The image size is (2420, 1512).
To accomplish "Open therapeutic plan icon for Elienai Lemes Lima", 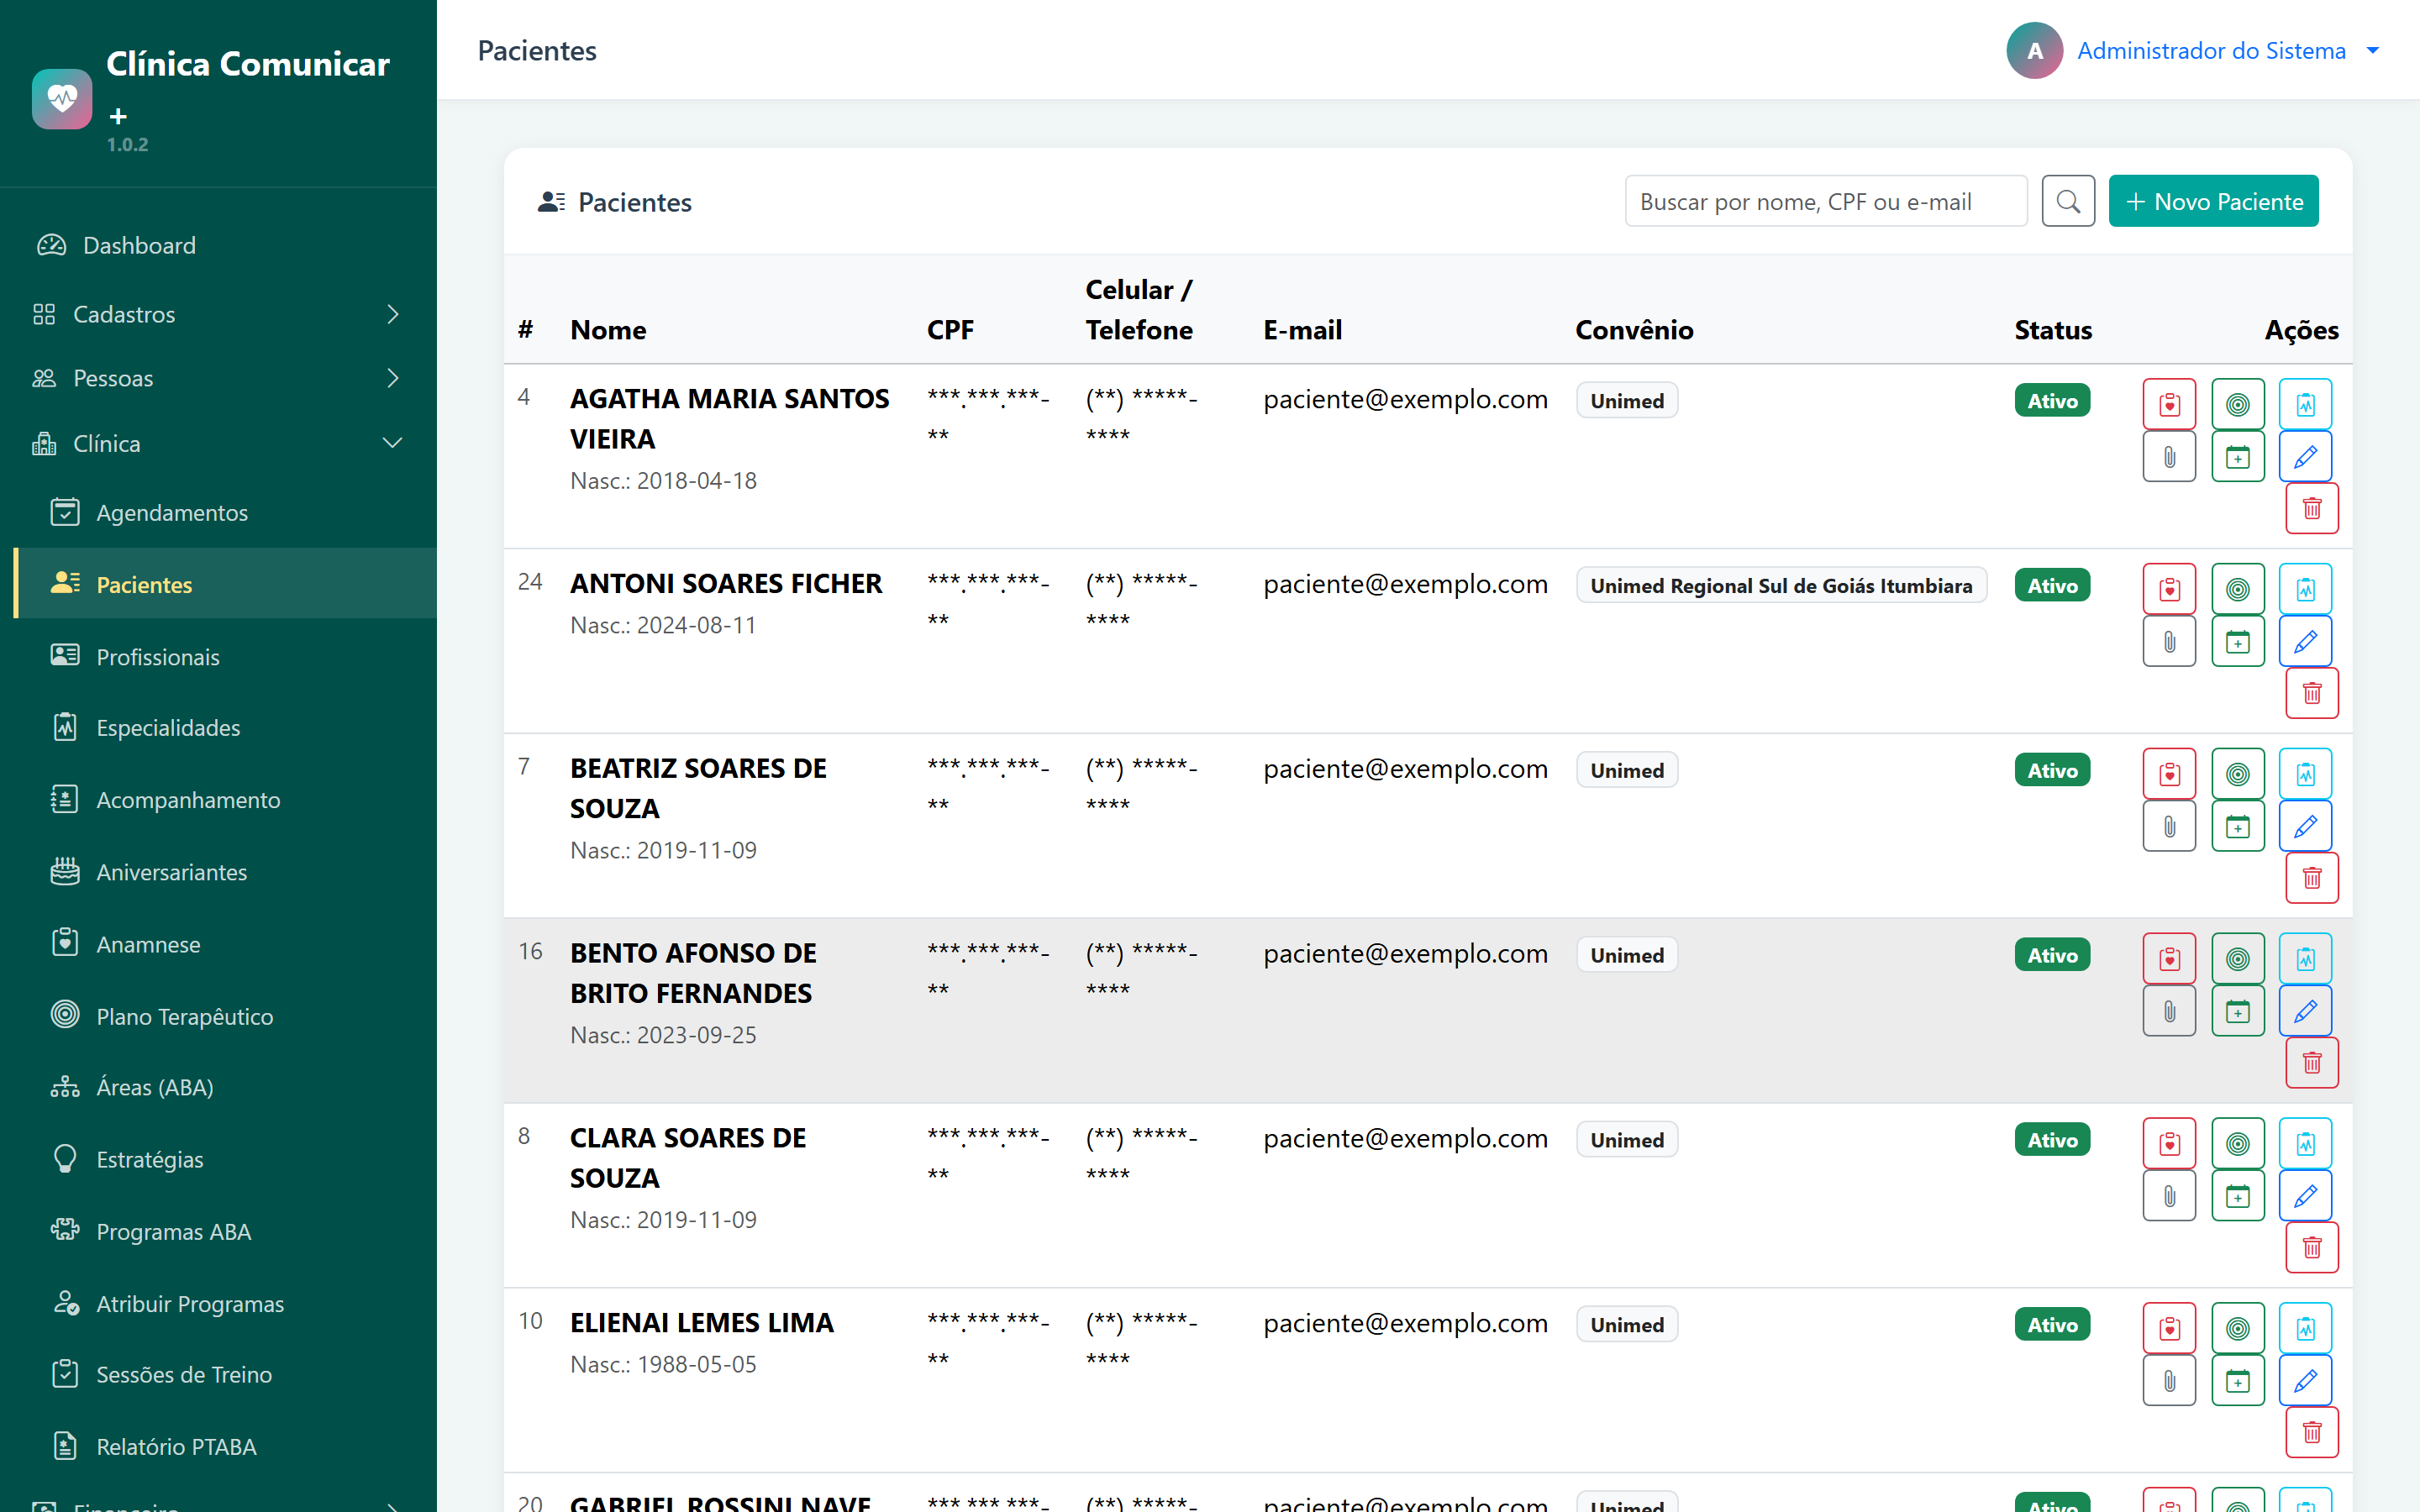I will (2237, 1329).
